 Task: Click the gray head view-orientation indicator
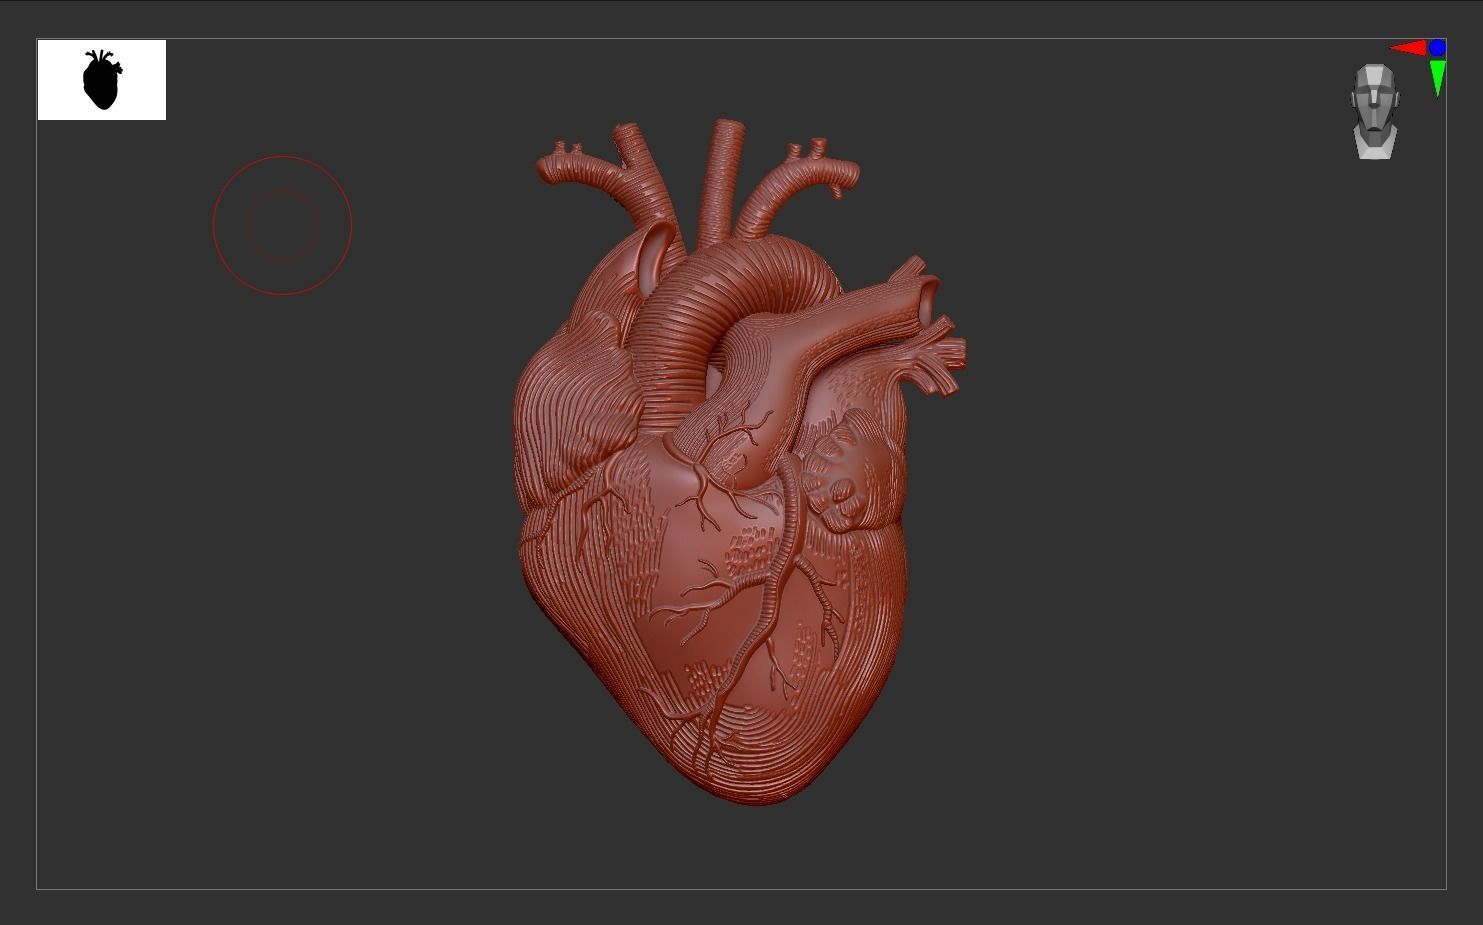[x=1375, y=112]
